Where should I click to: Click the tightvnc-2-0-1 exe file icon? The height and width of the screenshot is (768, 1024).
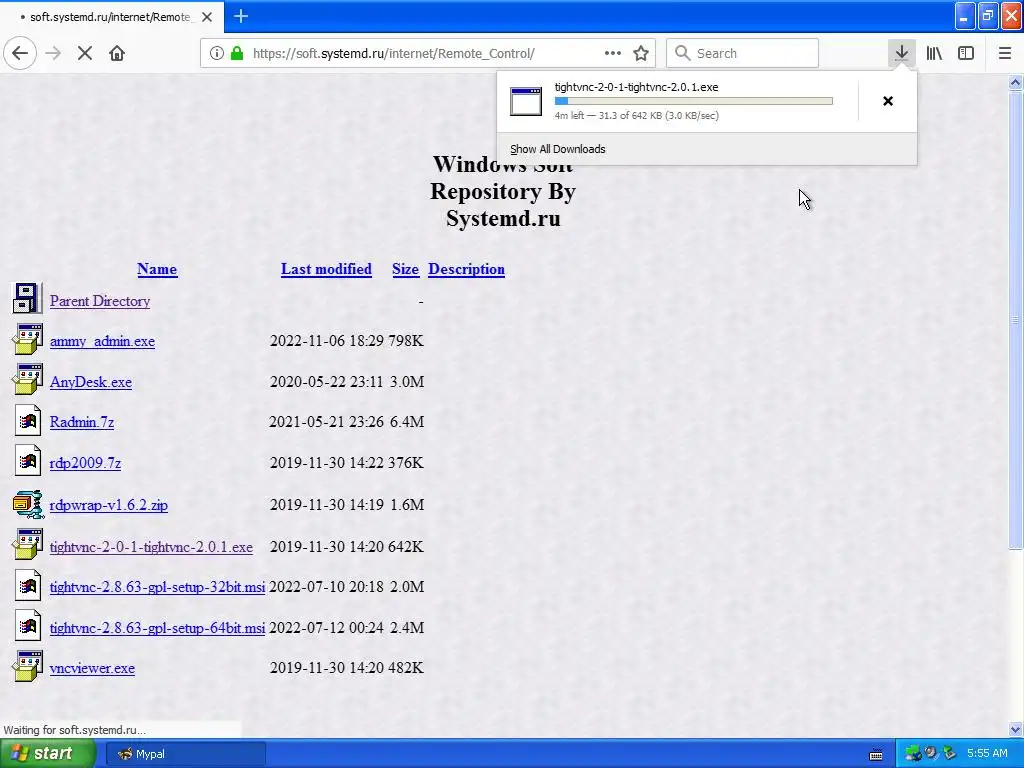[27, 544]
